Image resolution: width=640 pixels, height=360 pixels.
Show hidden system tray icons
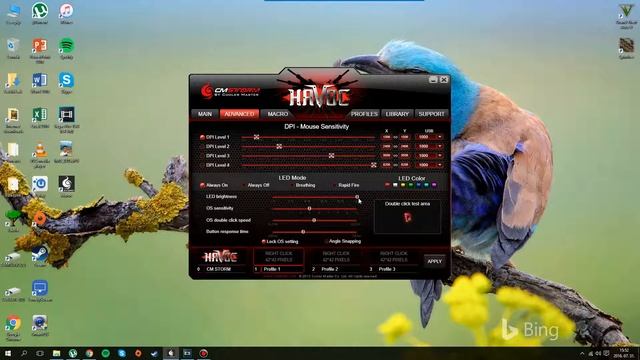(582, 353)
